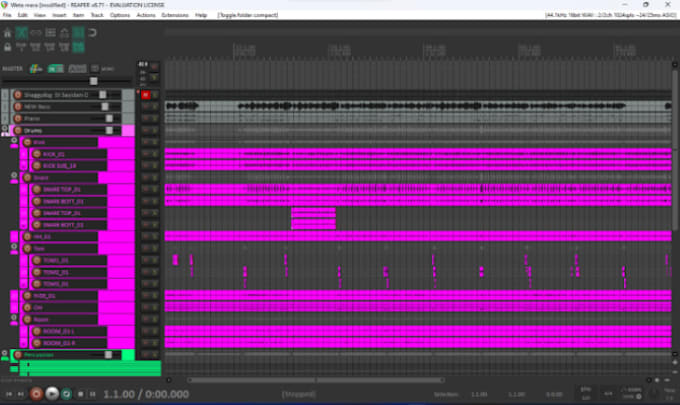Click the Toggle folder compact menu button

point(248,15)
